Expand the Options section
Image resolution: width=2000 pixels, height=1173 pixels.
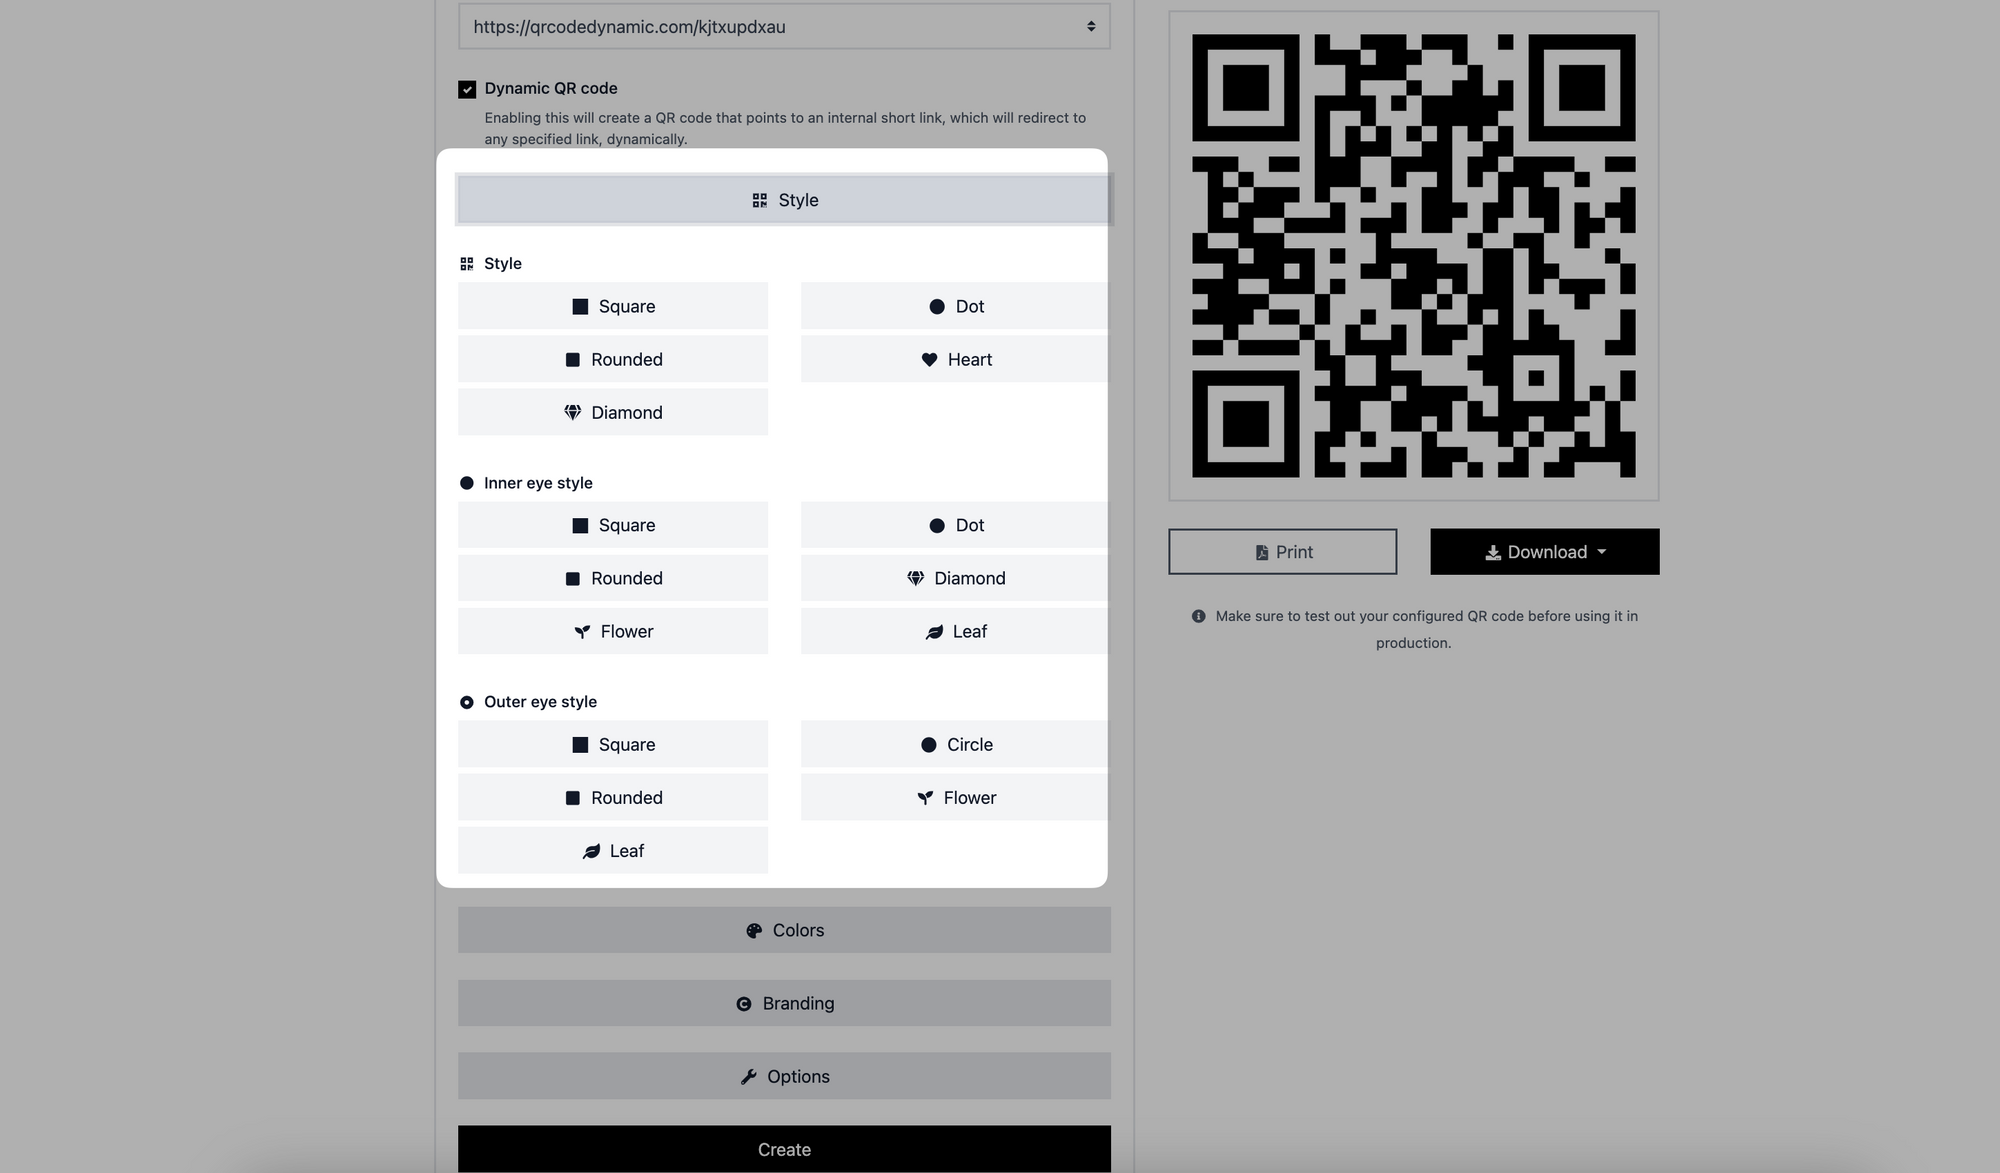point(784,1075)
